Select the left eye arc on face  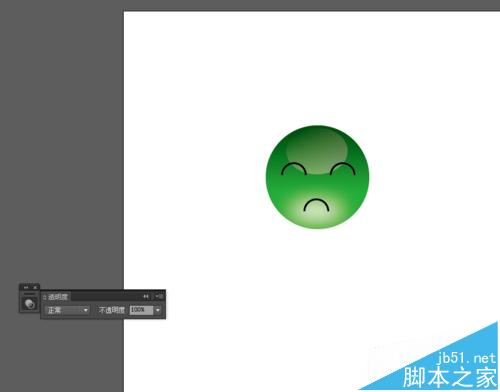coord(294,168)
